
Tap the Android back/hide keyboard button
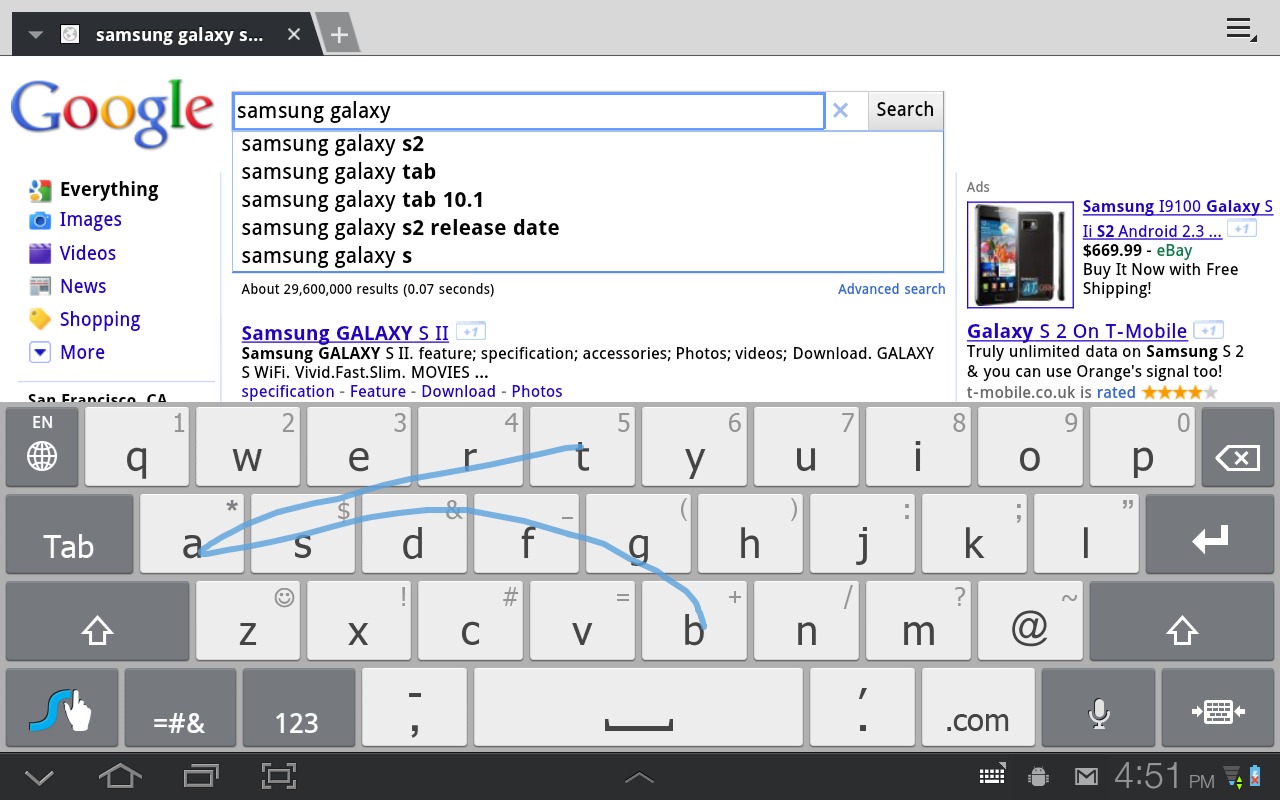[x=39, y=776]
